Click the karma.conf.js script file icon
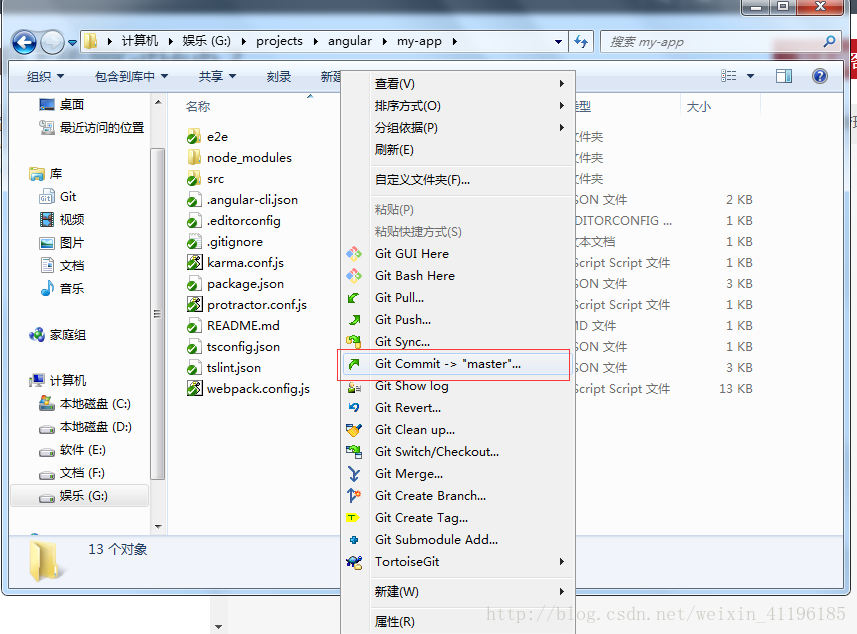Viewport: 857px width, 634px height. pos(195,263)
